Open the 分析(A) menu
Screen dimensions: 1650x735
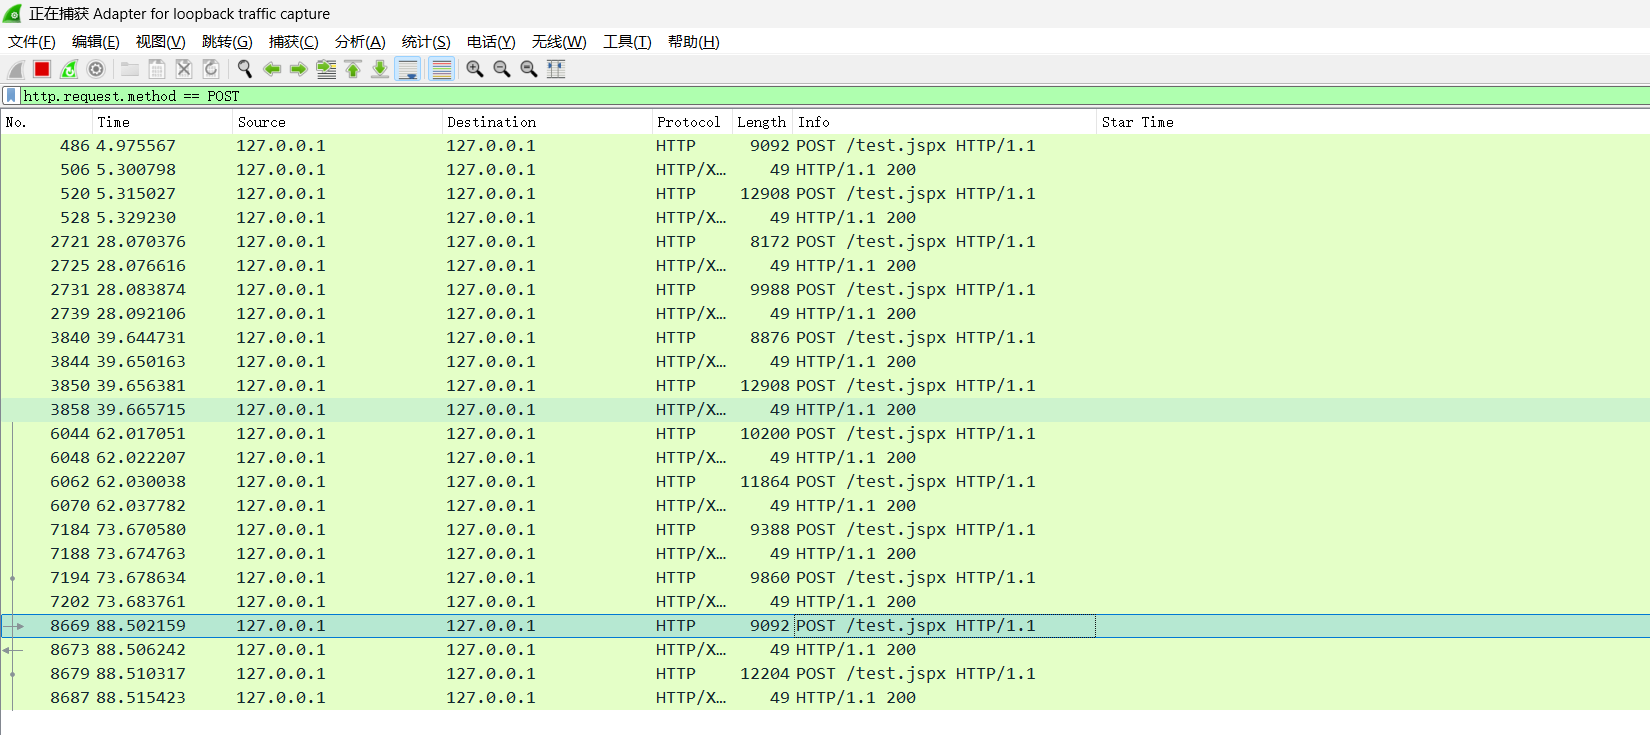(x=360, y=42)
